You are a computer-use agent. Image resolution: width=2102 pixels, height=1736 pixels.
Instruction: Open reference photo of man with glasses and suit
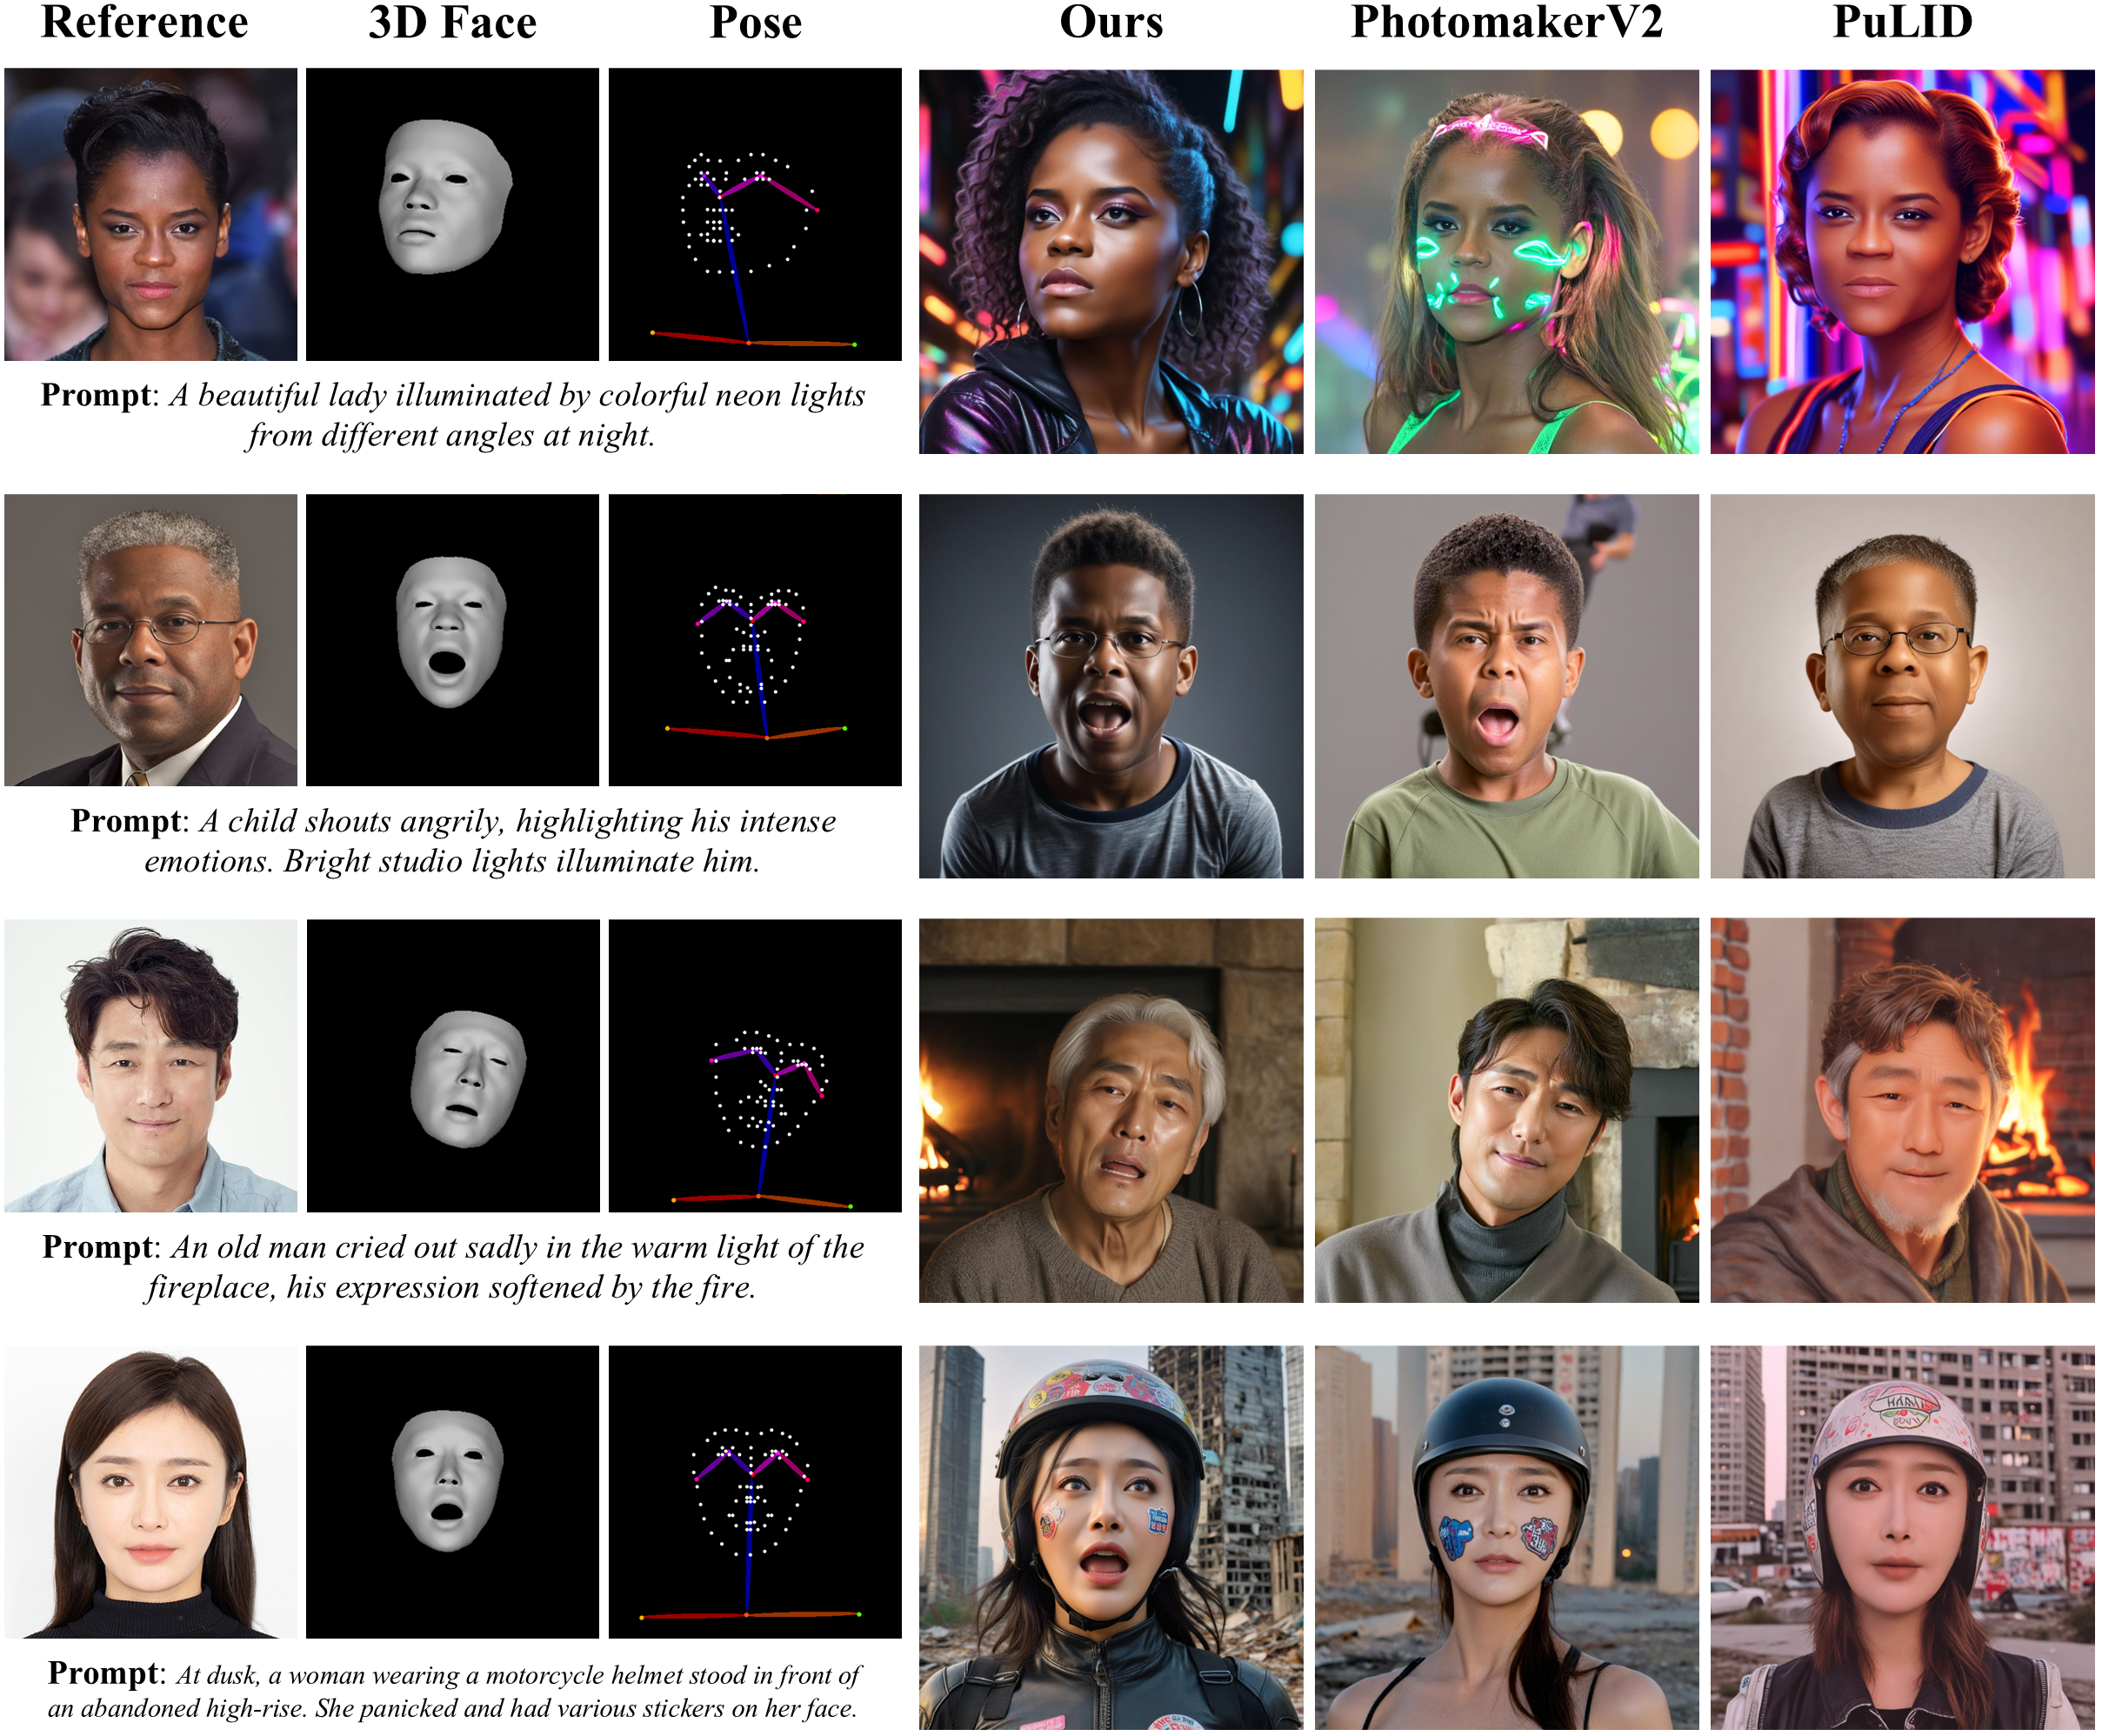tap(150, 640)
